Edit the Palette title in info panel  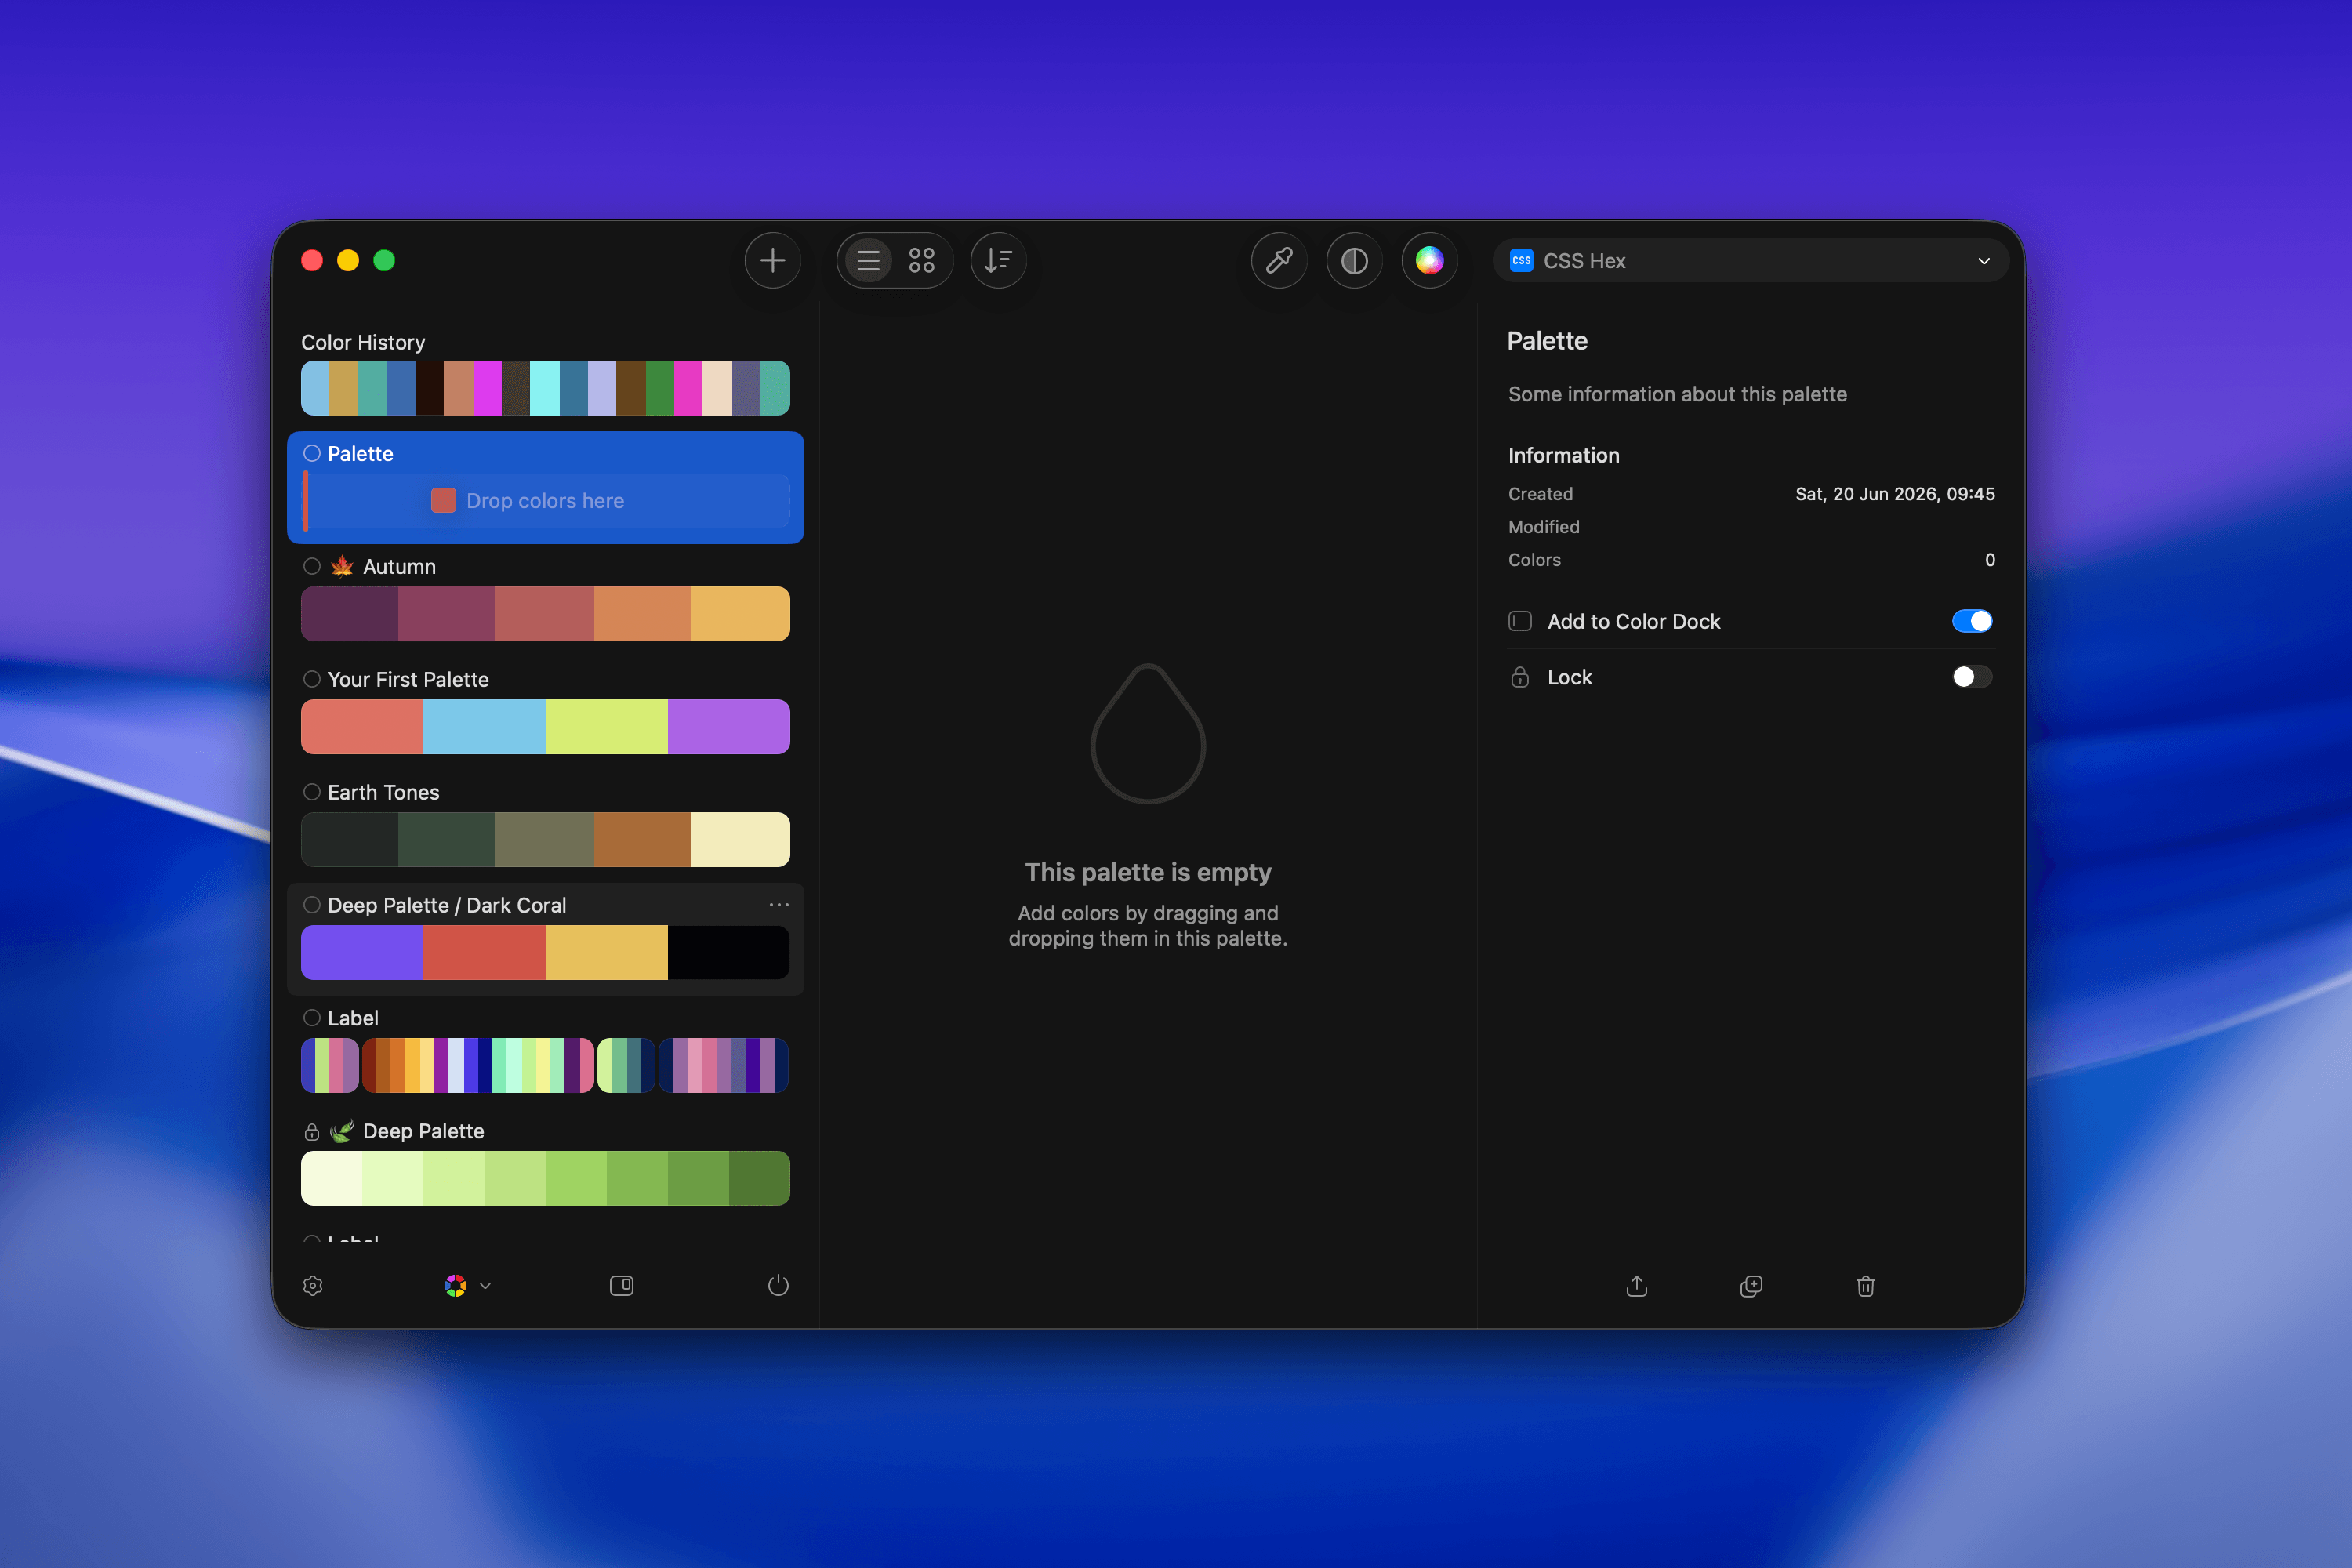(1547, 341)
